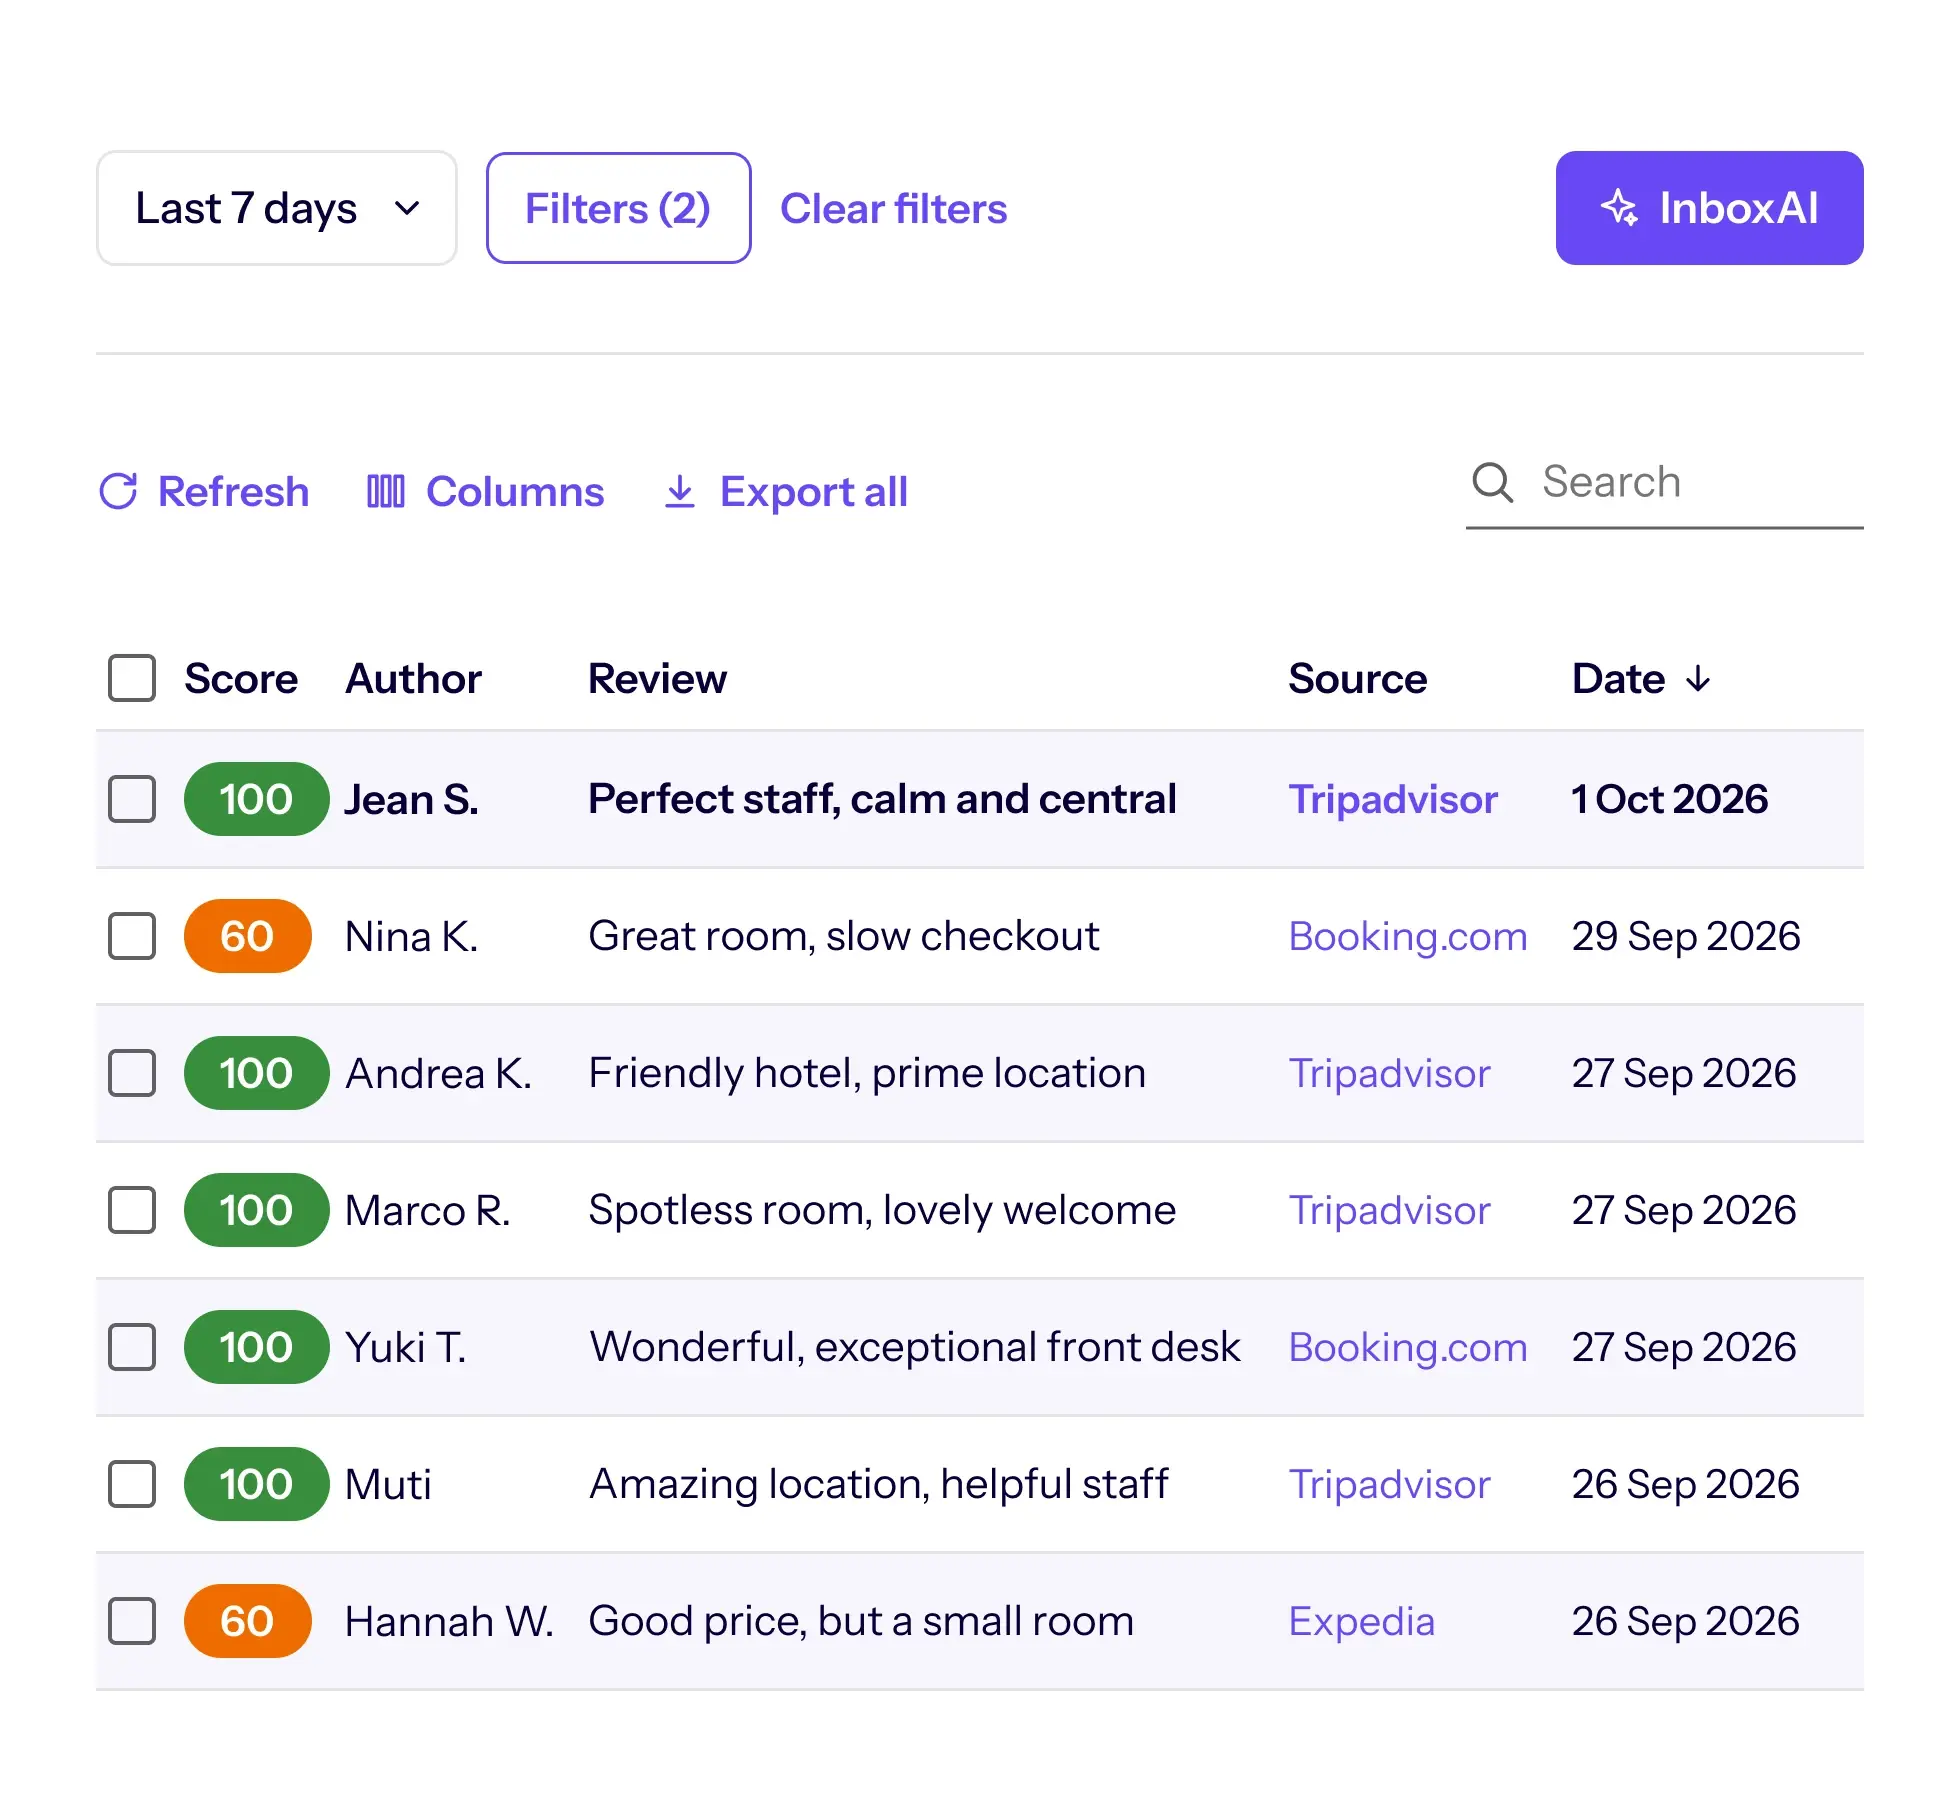Toggle the select-all checkbox in header
The width and height of the screenshot is (1960, 1800).
(132, 678)
